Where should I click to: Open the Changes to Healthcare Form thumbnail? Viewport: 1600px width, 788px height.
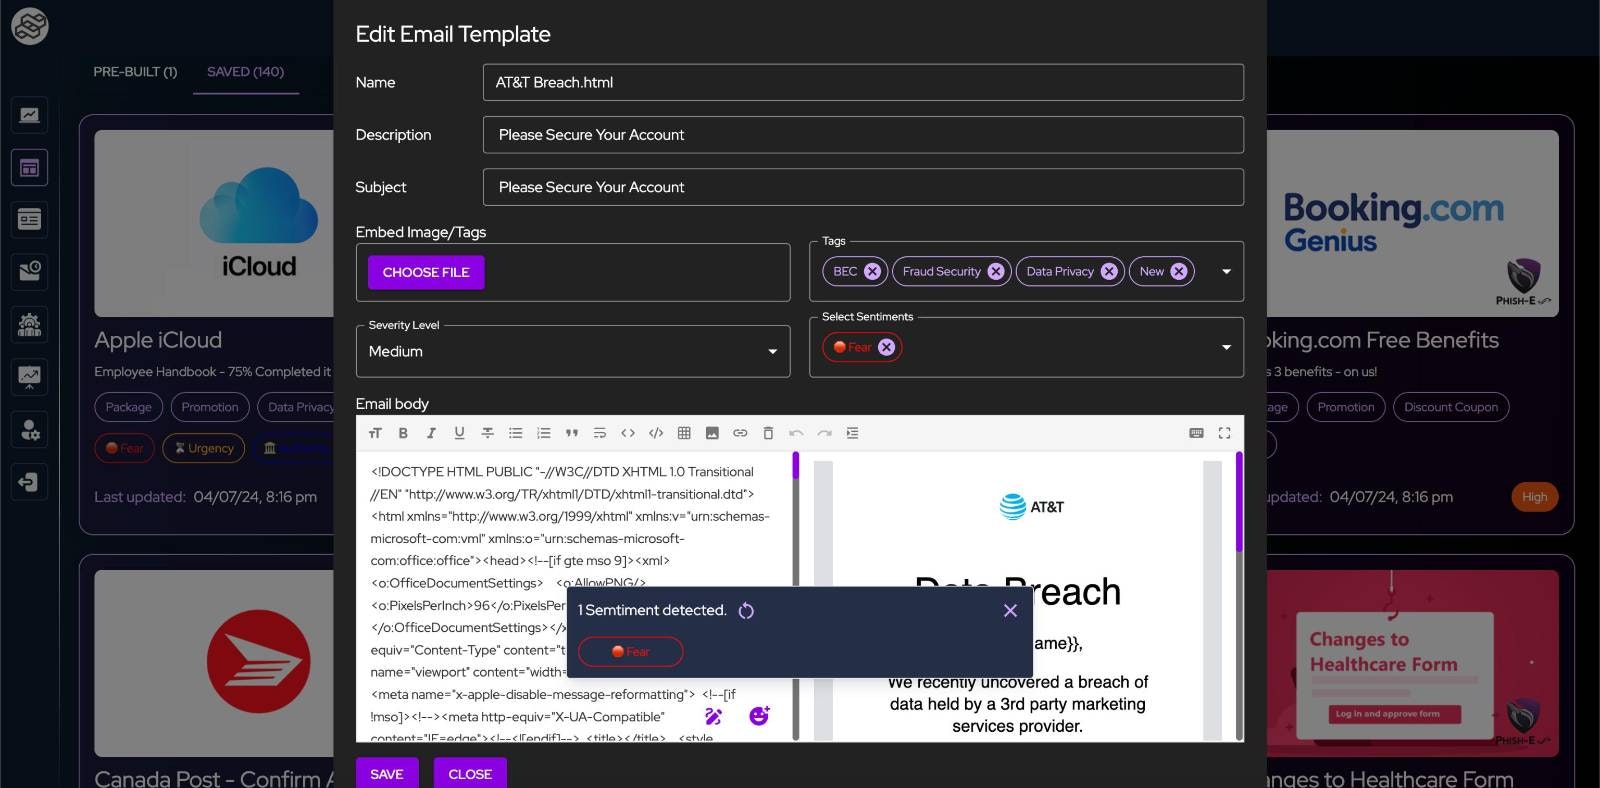coord(1413,663)
